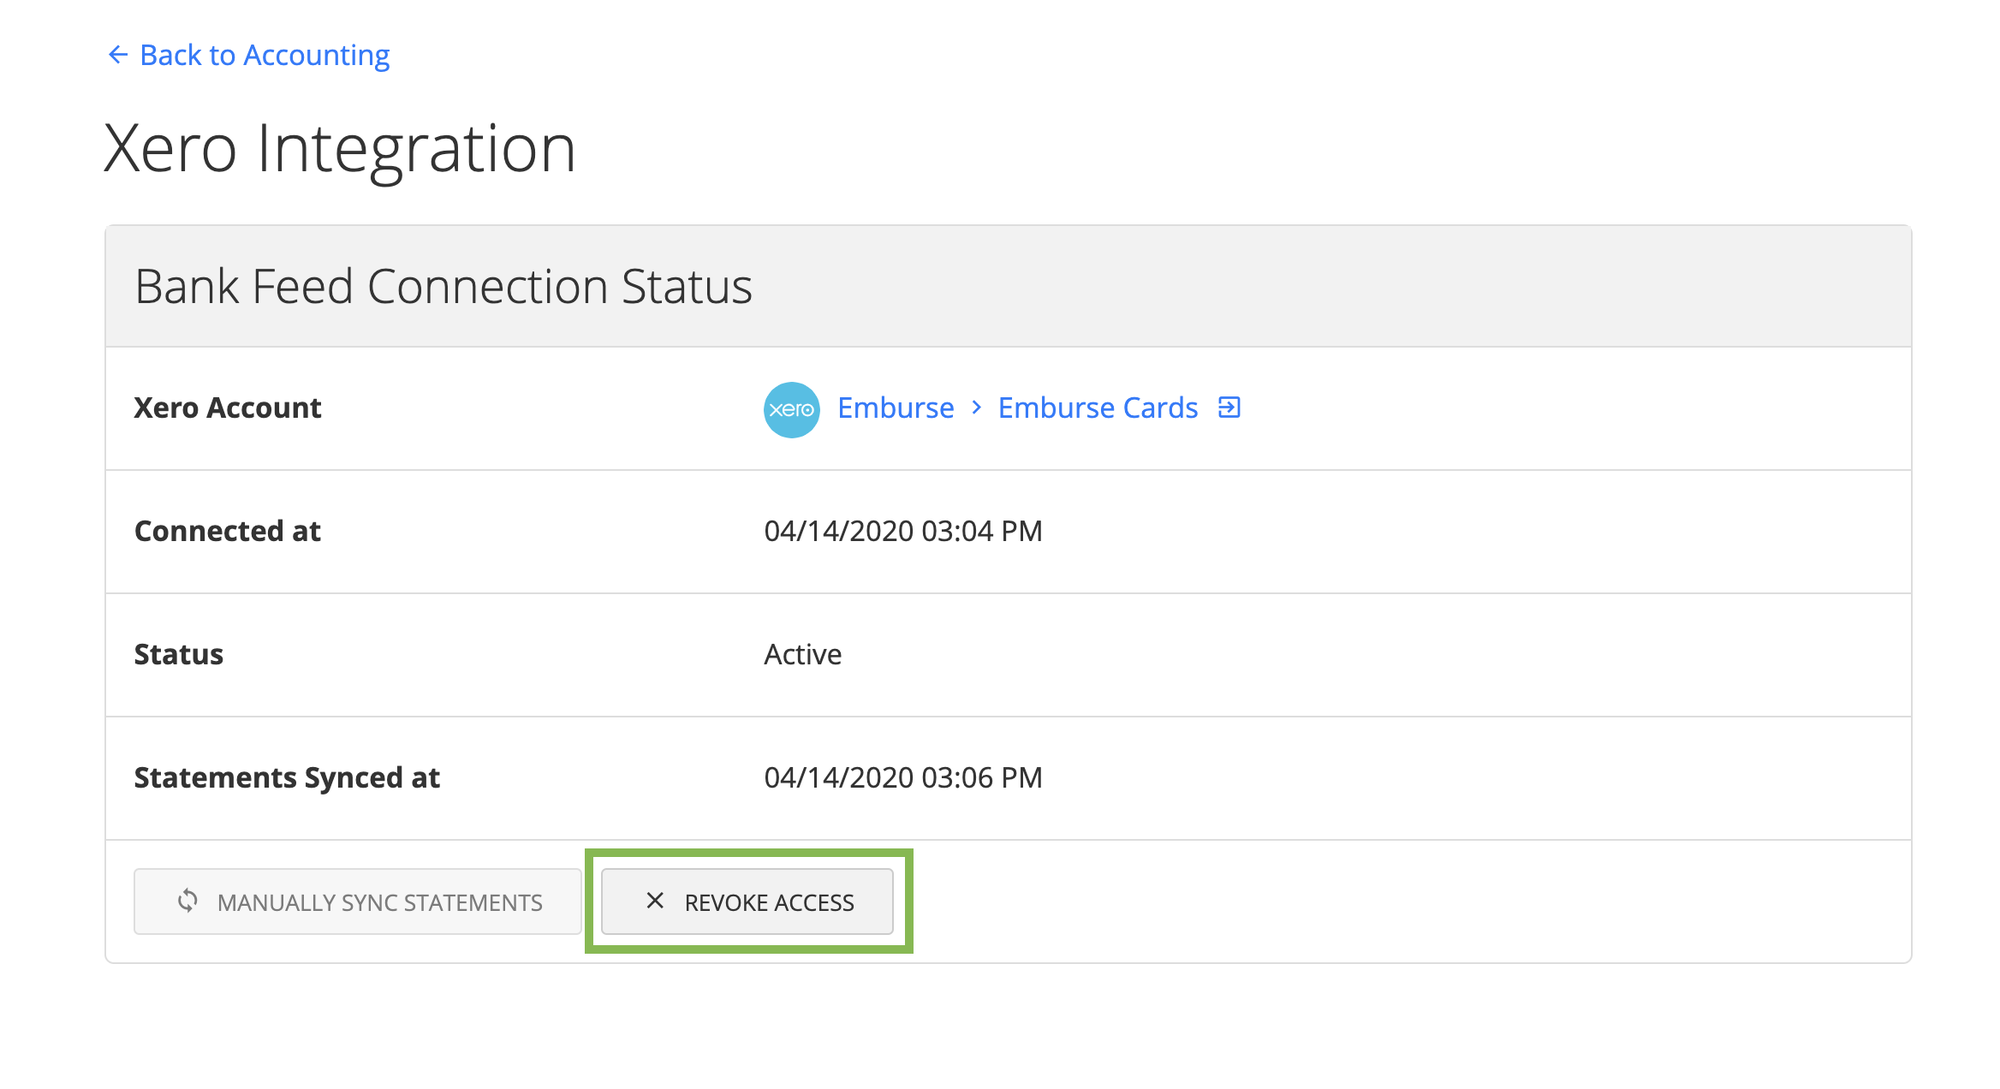
Task: Click the Xero Integration page title
Action: (340, 148)
